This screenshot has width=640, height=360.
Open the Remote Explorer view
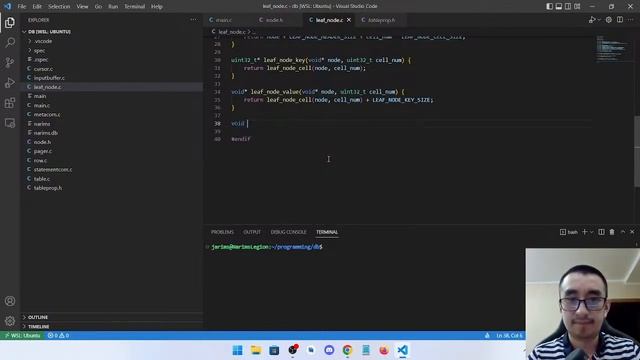pyautogui.click(x=10, y=123)
